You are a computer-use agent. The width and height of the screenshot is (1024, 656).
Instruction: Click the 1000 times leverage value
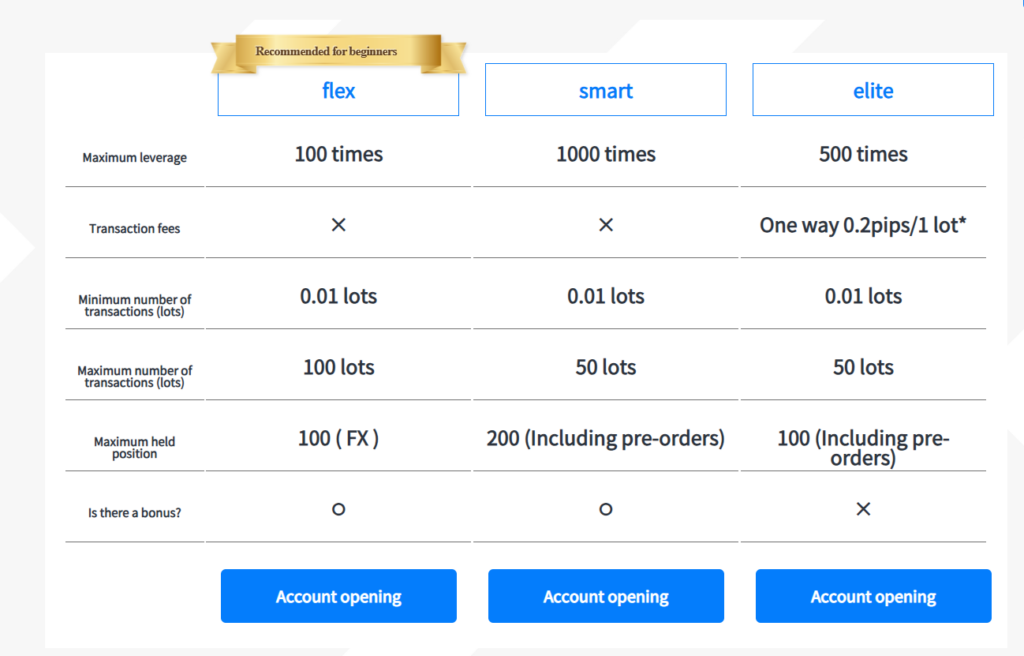pyautogui.click(x=605, y=154)
